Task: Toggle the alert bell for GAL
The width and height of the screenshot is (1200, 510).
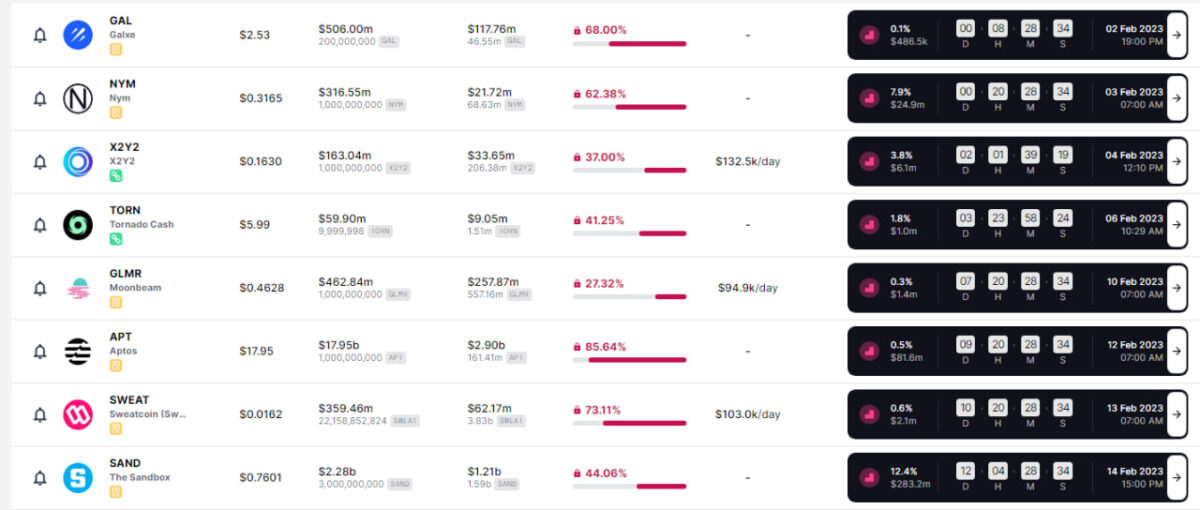Action: tap(40, 36)
